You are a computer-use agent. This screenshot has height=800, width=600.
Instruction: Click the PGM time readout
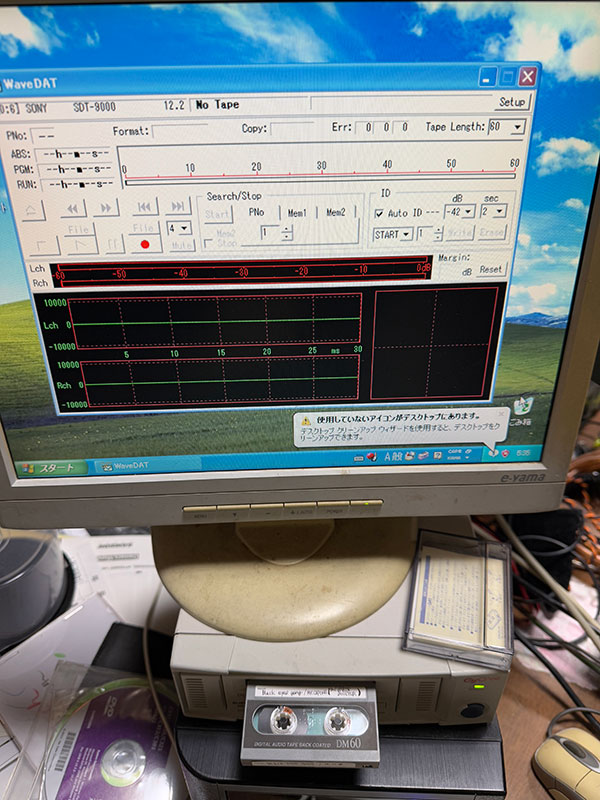point(77,168)
